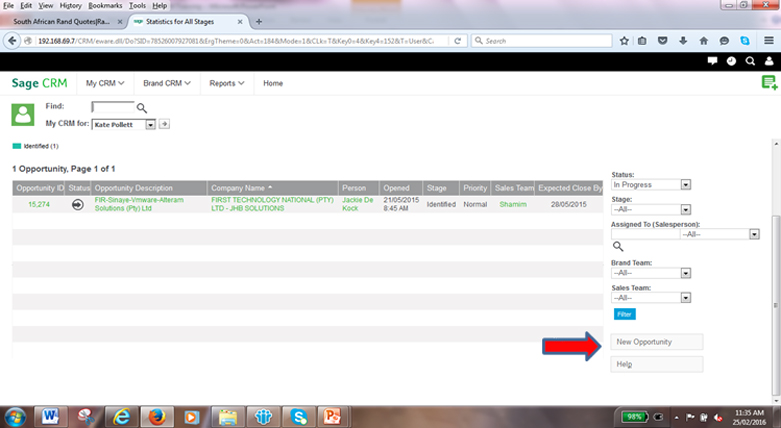
Task: Open Word from the taskbar
Action: coord(50,416)
